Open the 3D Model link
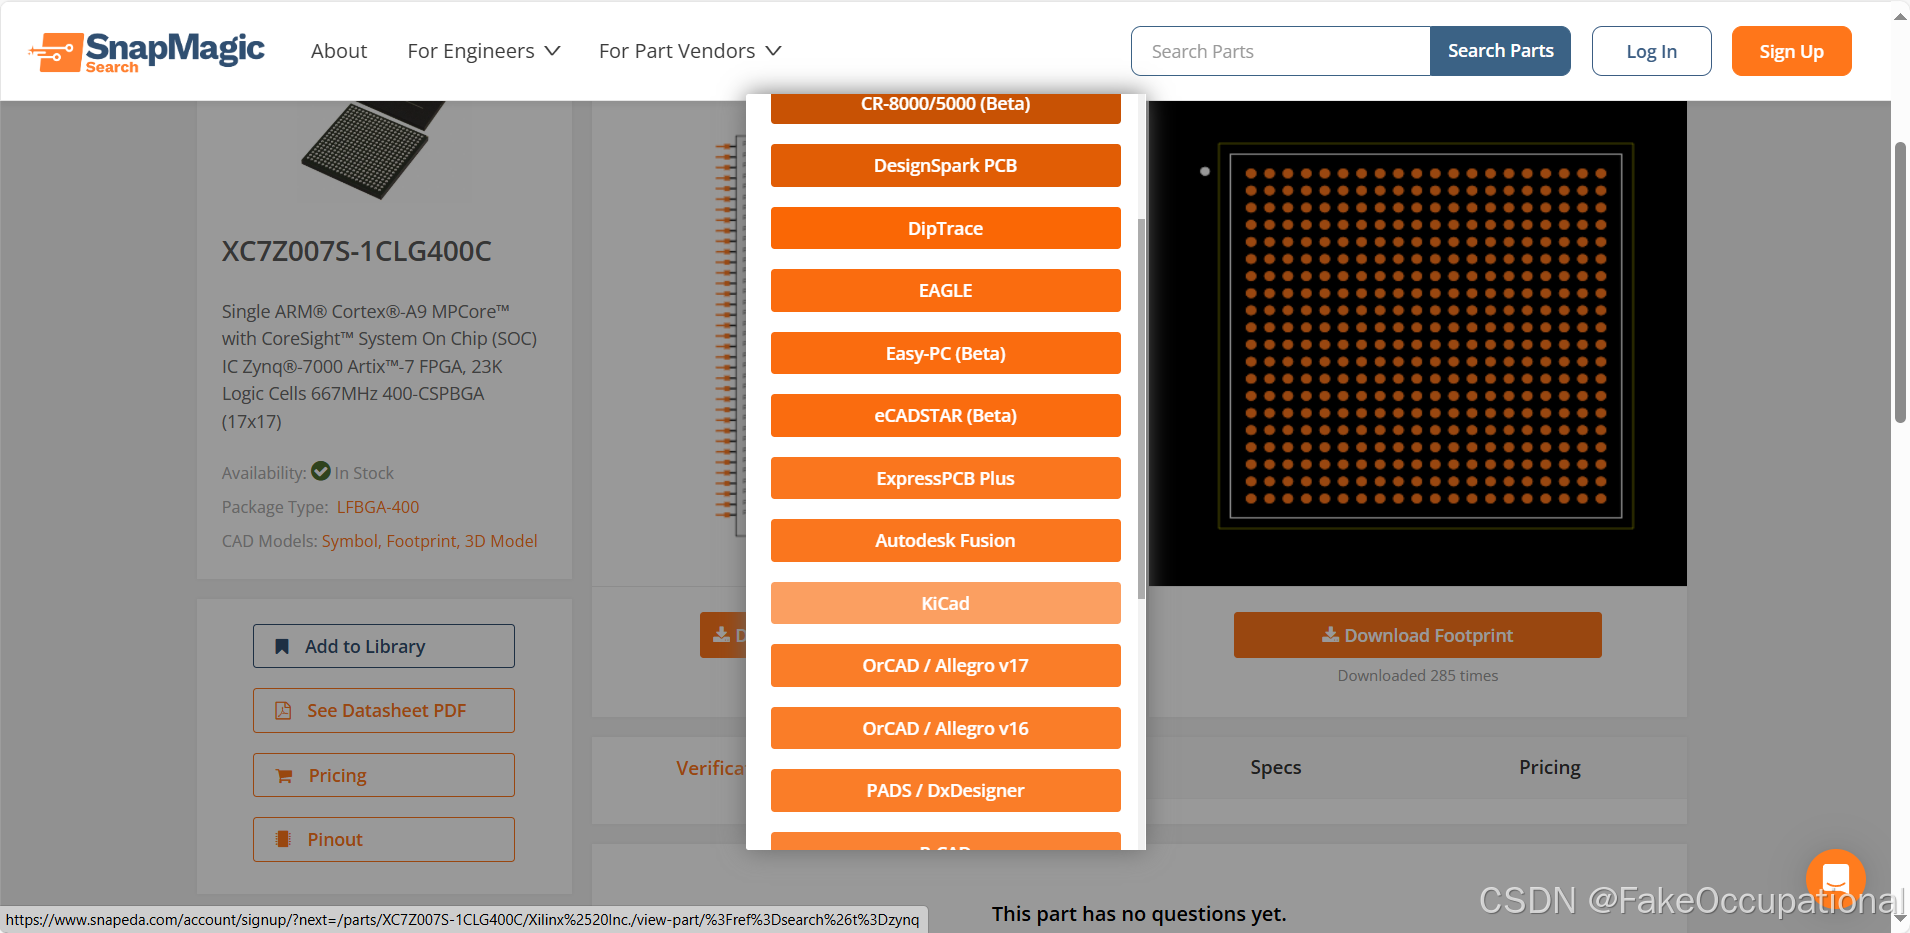The height and width of the screenshot is (933, 1910). point(501,541)
